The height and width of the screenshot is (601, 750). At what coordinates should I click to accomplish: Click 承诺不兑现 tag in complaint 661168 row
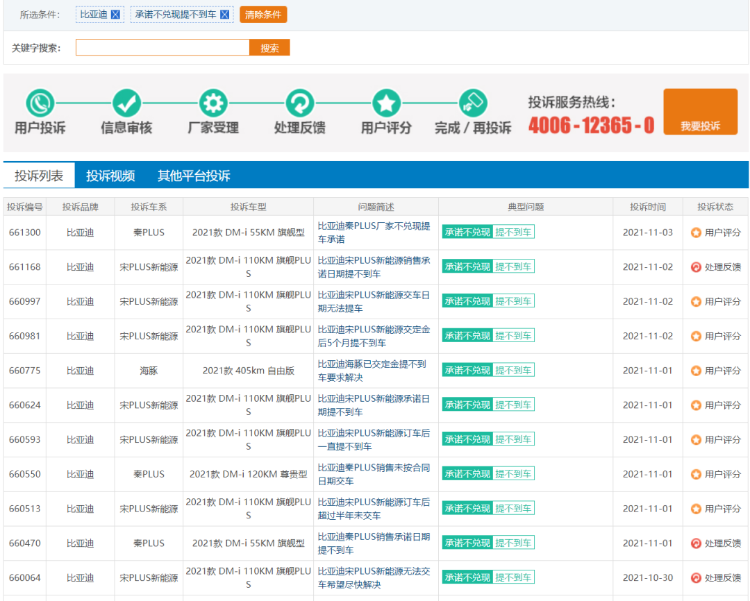(x=467, y=267)
